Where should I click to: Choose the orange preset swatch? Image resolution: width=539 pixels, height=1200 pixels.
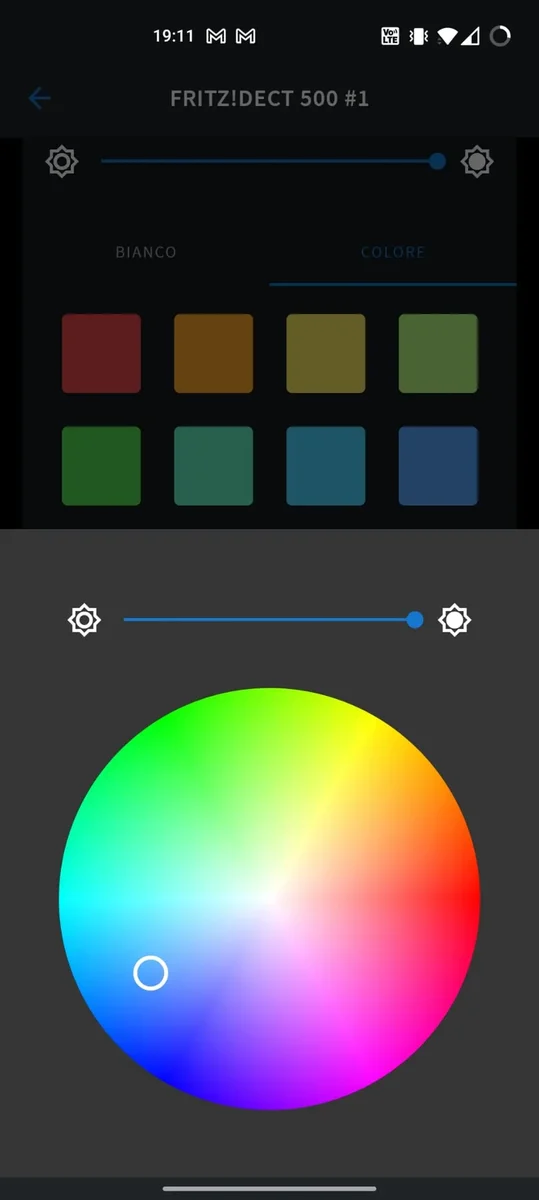[214, 353]
